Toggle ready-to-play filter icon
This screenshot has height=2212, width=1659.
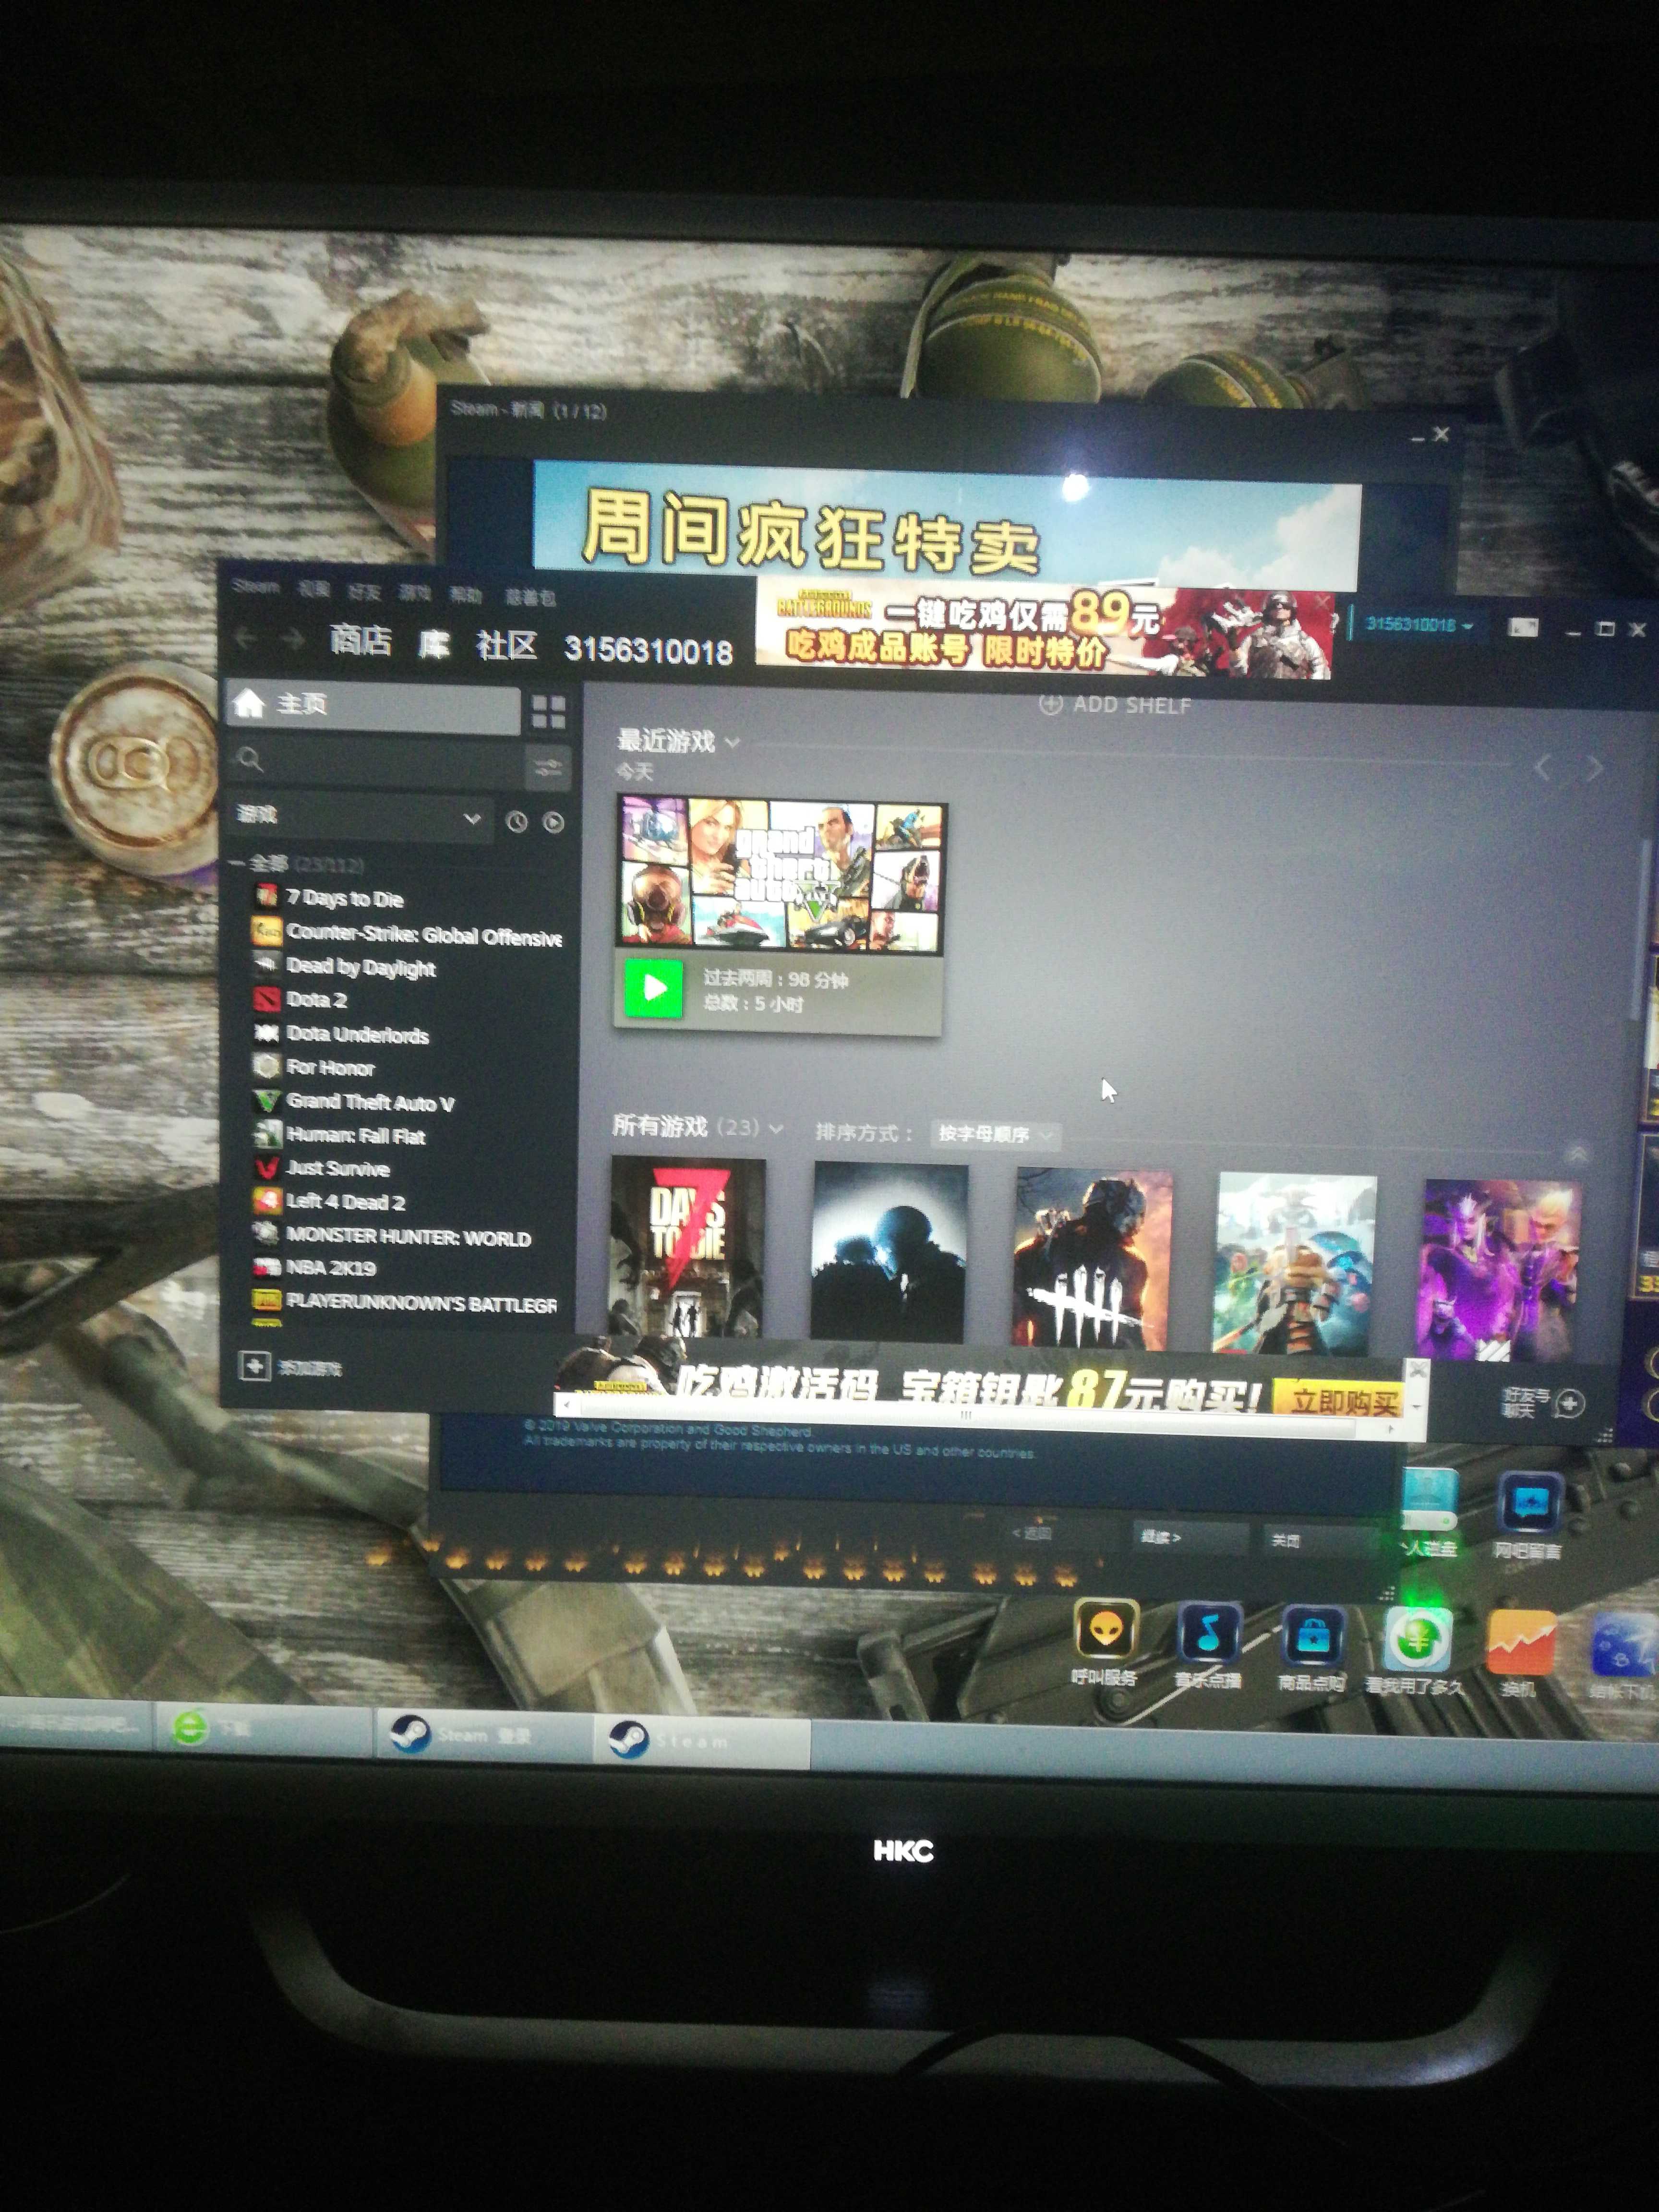point(553,823)
